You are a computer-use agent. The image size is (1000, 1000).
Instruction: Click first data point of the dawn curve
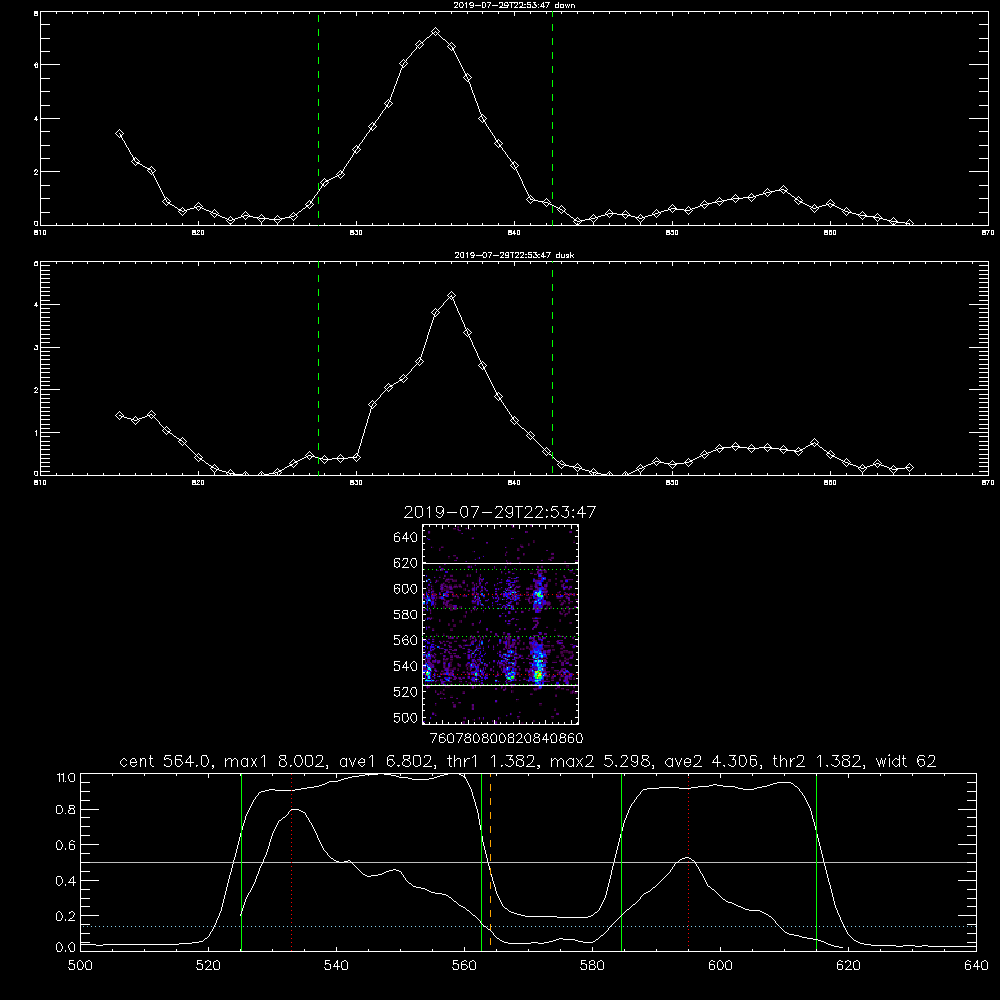click(x=119, y=134)
